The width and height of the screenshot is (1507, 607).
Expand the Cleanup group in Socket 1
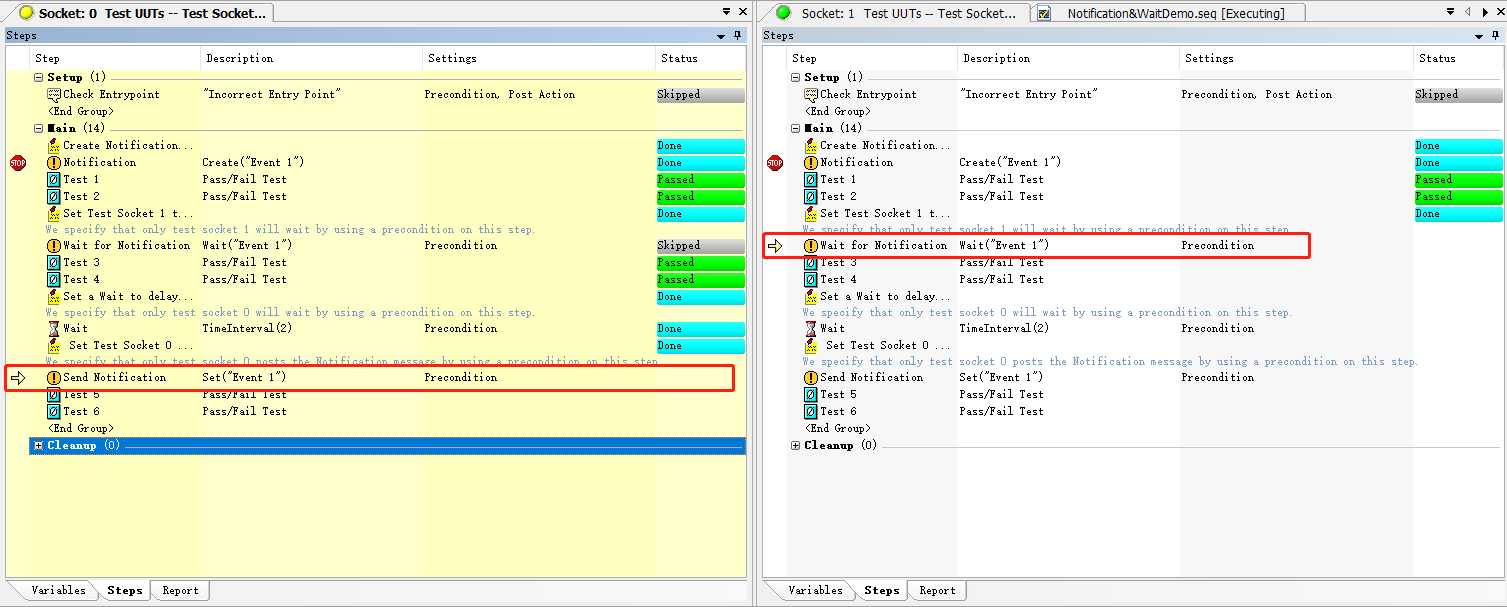[x=796, y=445]
